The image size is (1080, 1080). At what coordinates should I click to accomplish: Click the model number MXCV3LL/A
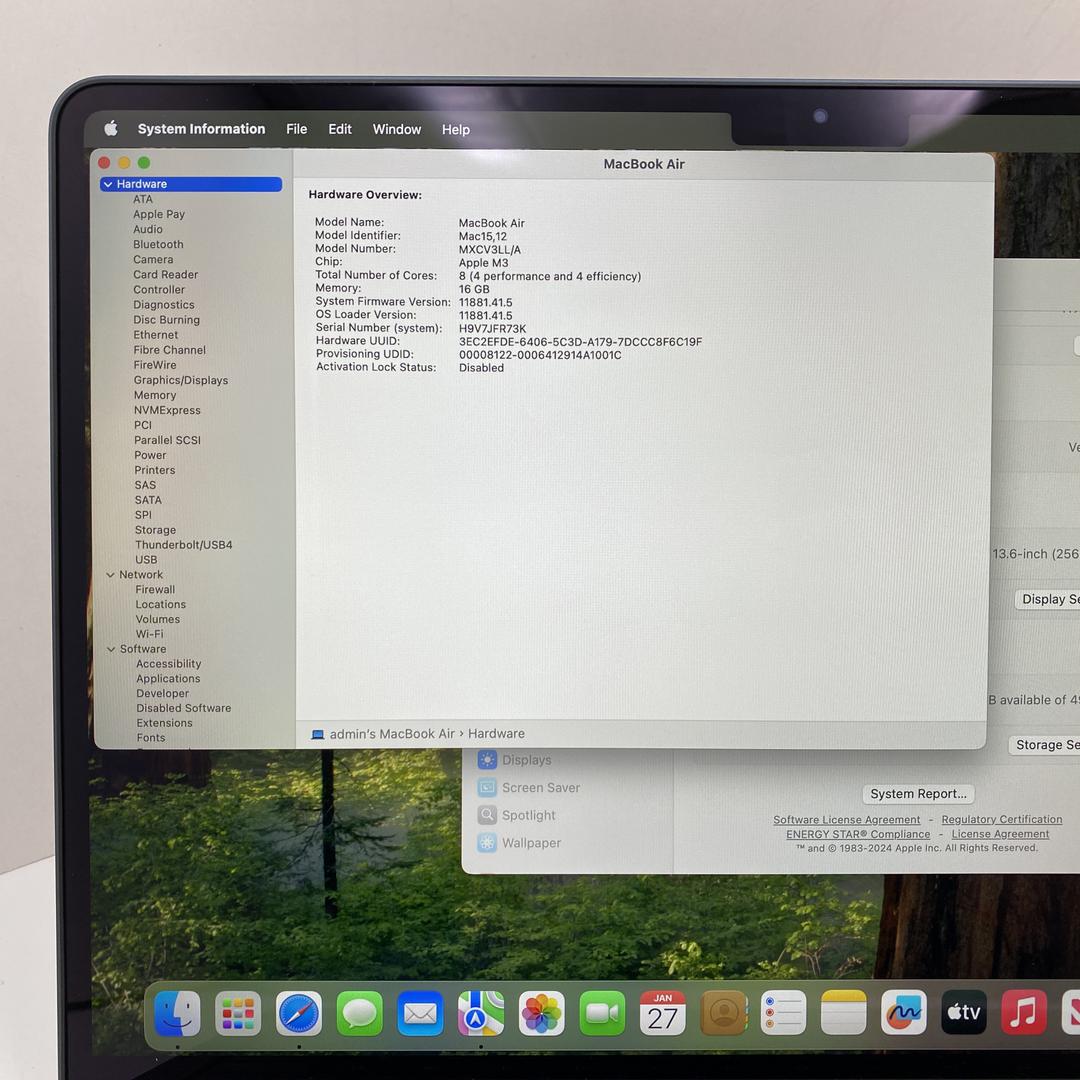(490, 250)
